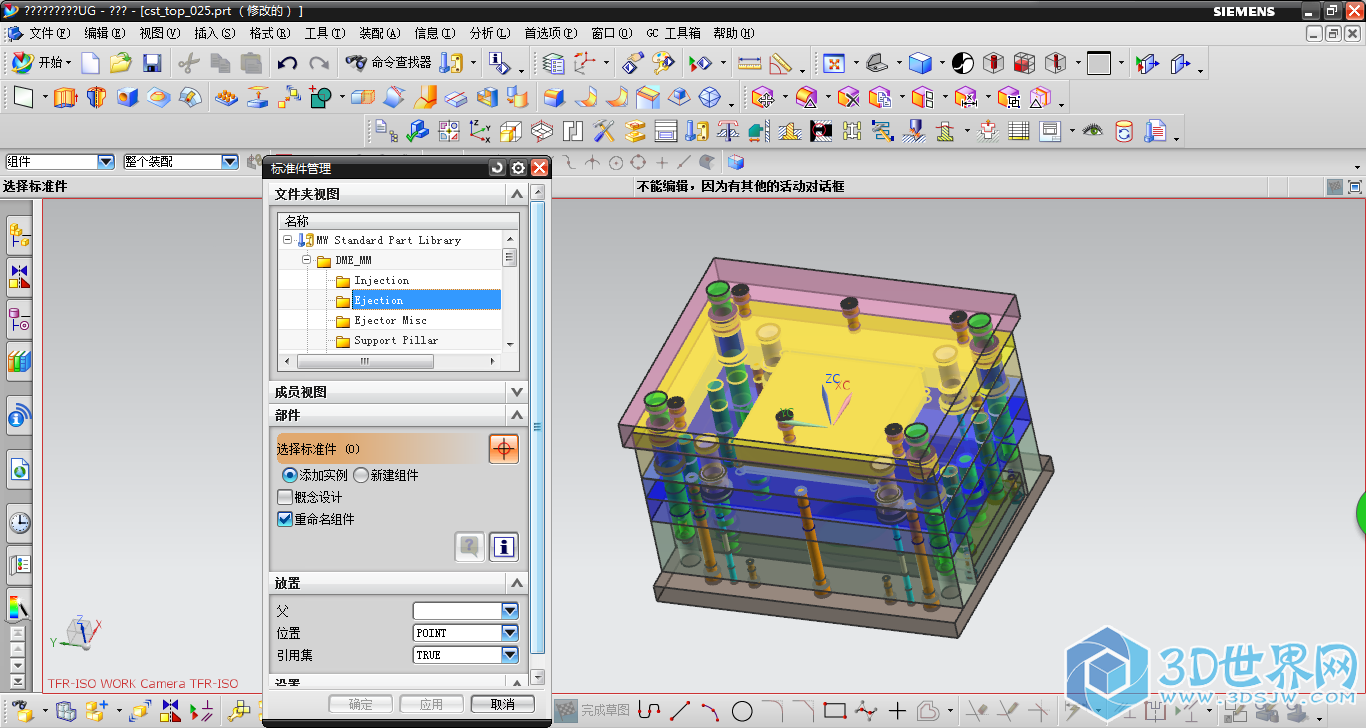Select the Injection folder
Viewport: 1366px width, 728px height.
coord(381,281)
